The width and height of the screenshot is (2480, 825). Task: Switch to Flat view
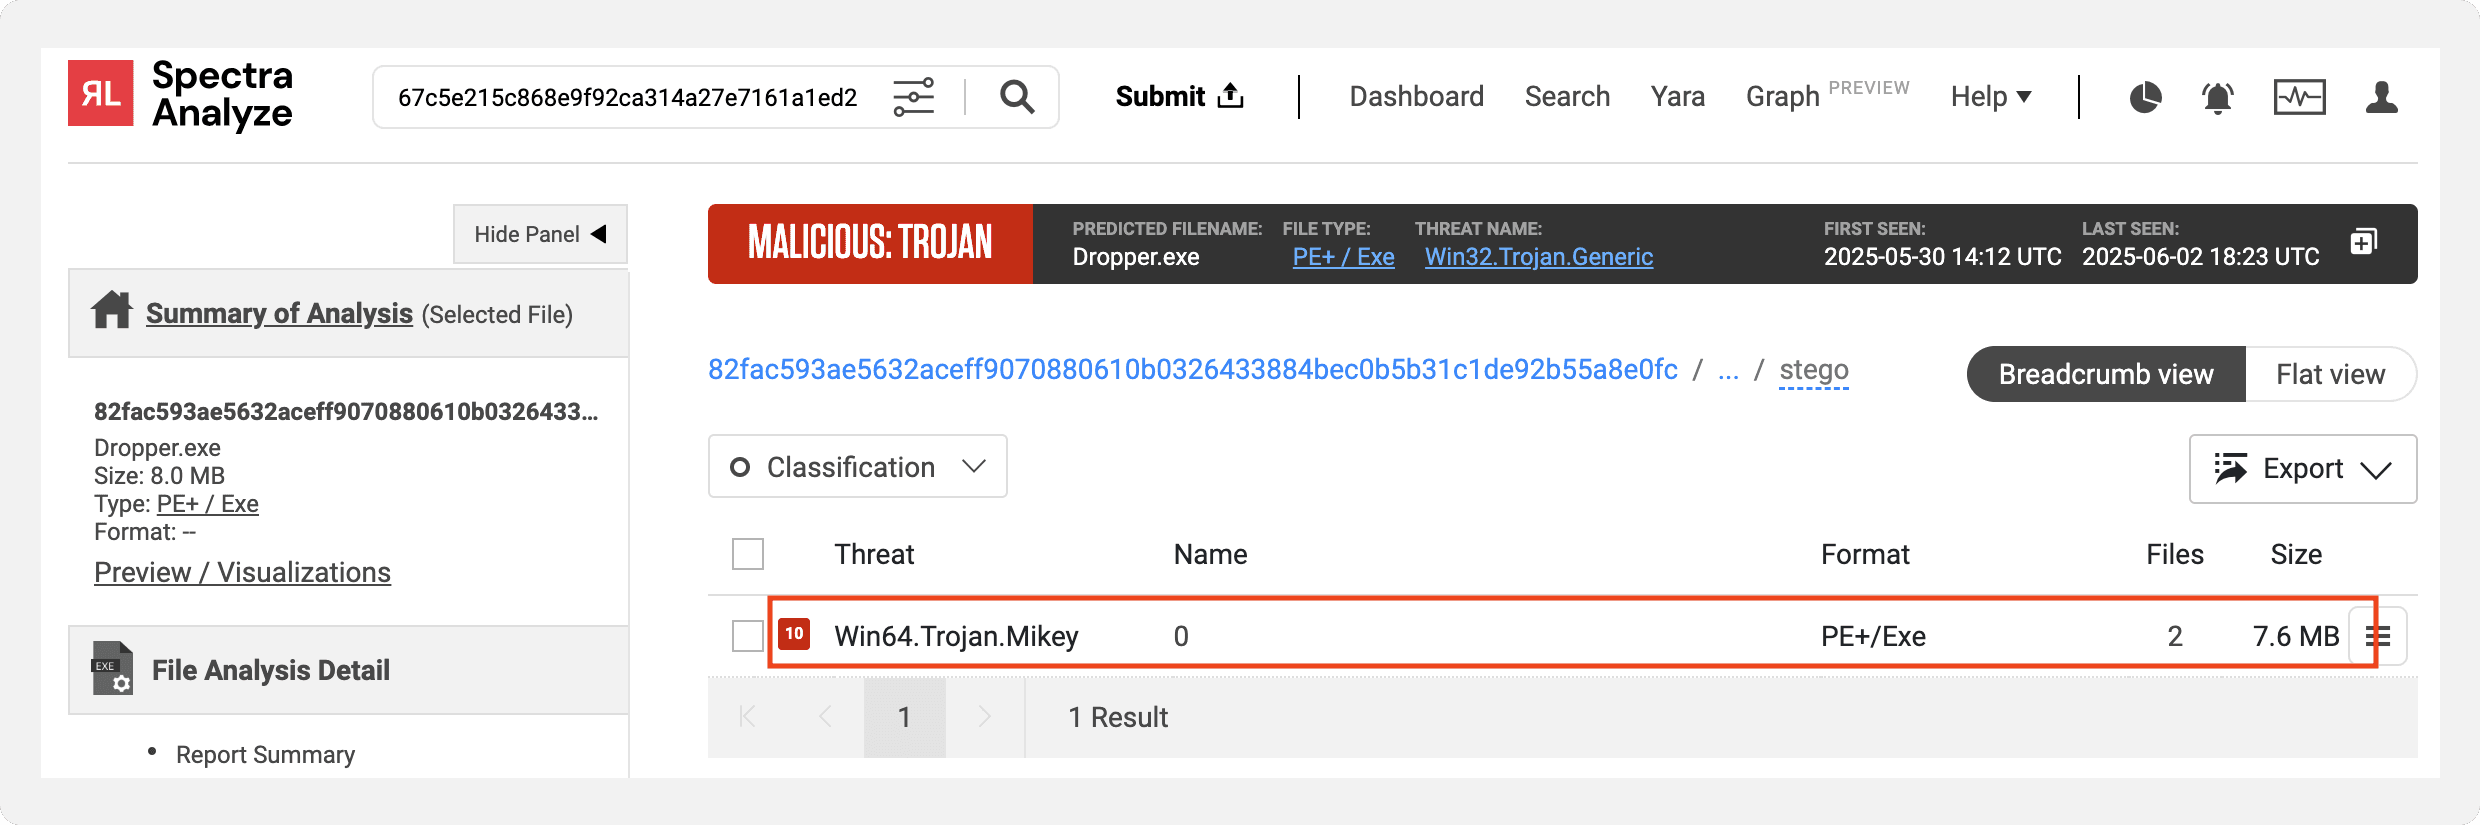point(2330,374)
